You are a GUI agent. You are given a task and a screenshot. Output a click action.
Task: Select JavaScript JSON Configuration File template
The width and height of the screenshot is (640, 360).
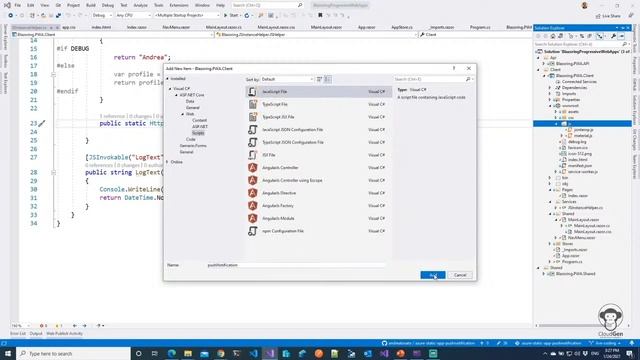pyautogui.click(x=319, y=130)
